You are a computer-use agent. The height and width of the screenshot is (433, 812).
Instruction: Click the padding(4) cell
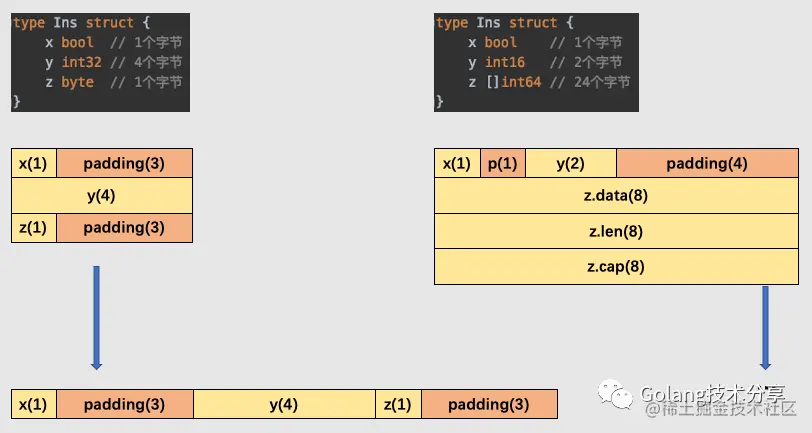[x=707, y=164]
